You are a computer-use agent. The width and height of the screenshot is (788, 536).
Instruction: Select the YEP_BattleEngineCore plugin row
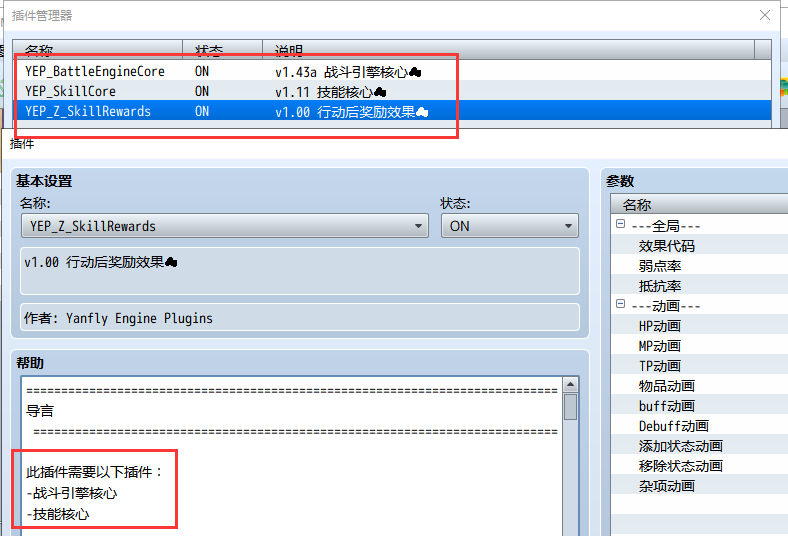(x=392, y=71)
